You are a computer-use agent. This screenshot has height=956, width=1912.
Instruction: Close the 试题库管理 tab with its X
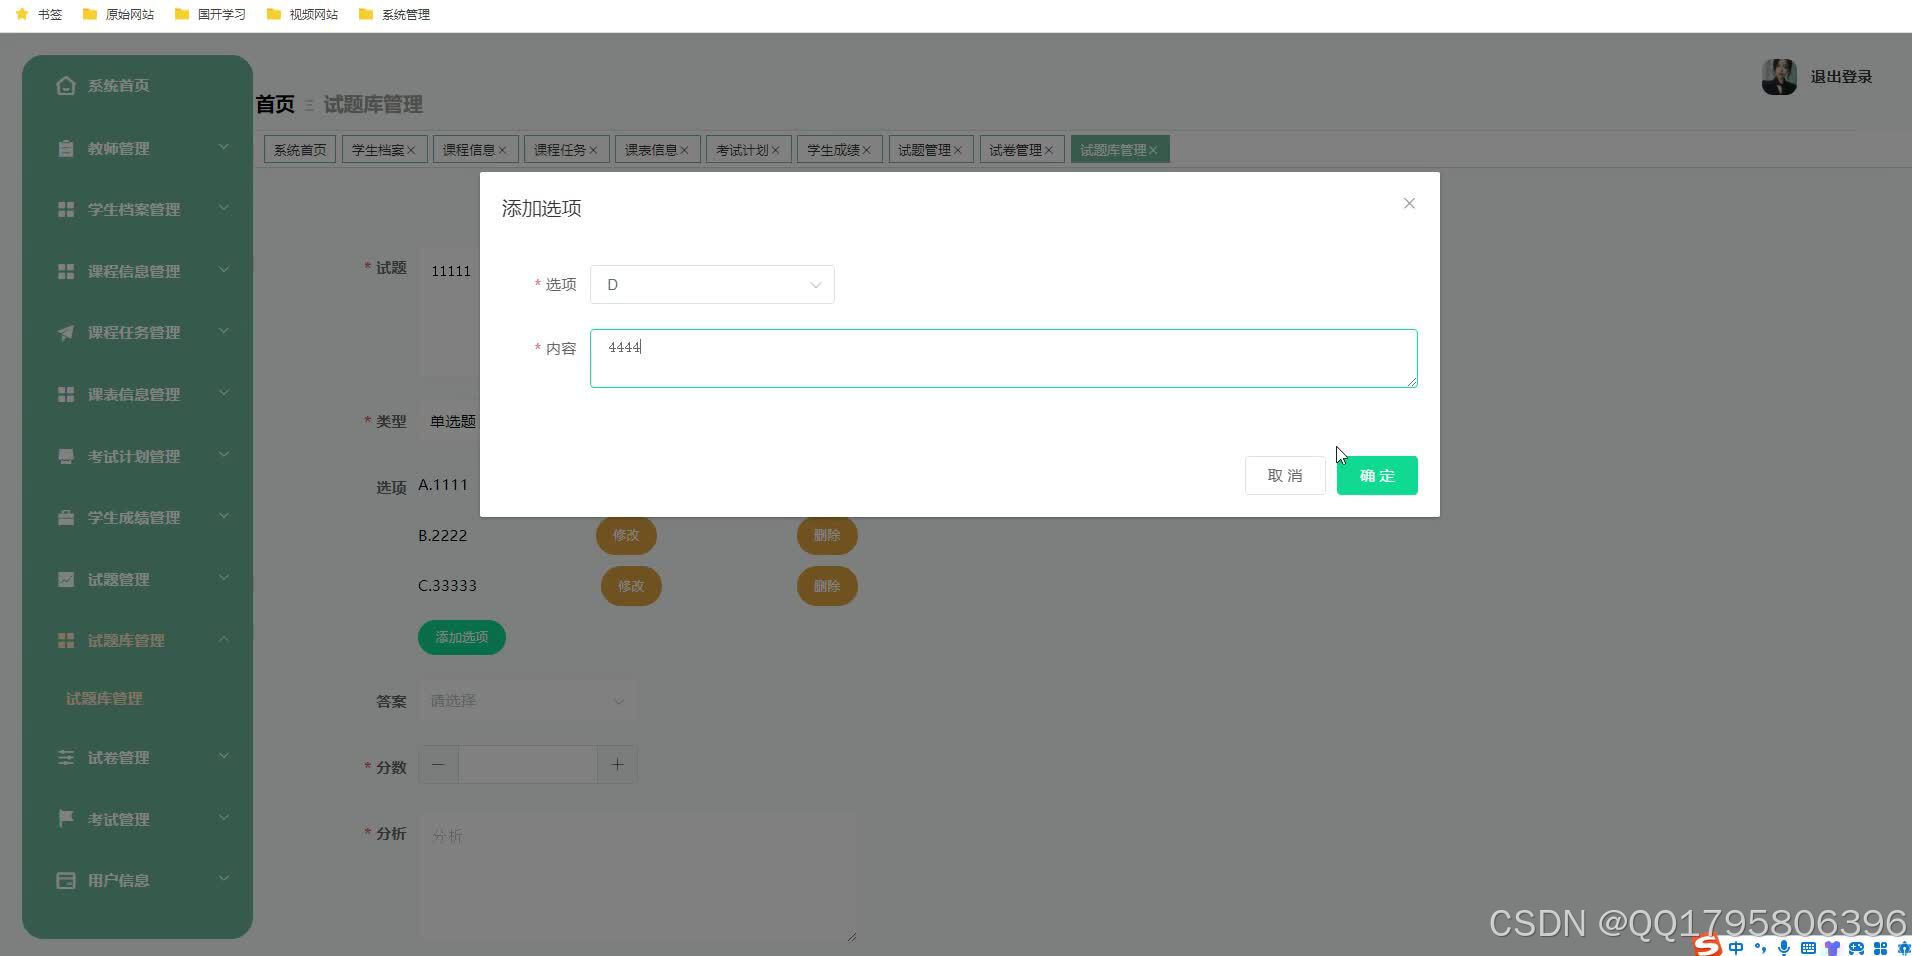pos(1153,150)
